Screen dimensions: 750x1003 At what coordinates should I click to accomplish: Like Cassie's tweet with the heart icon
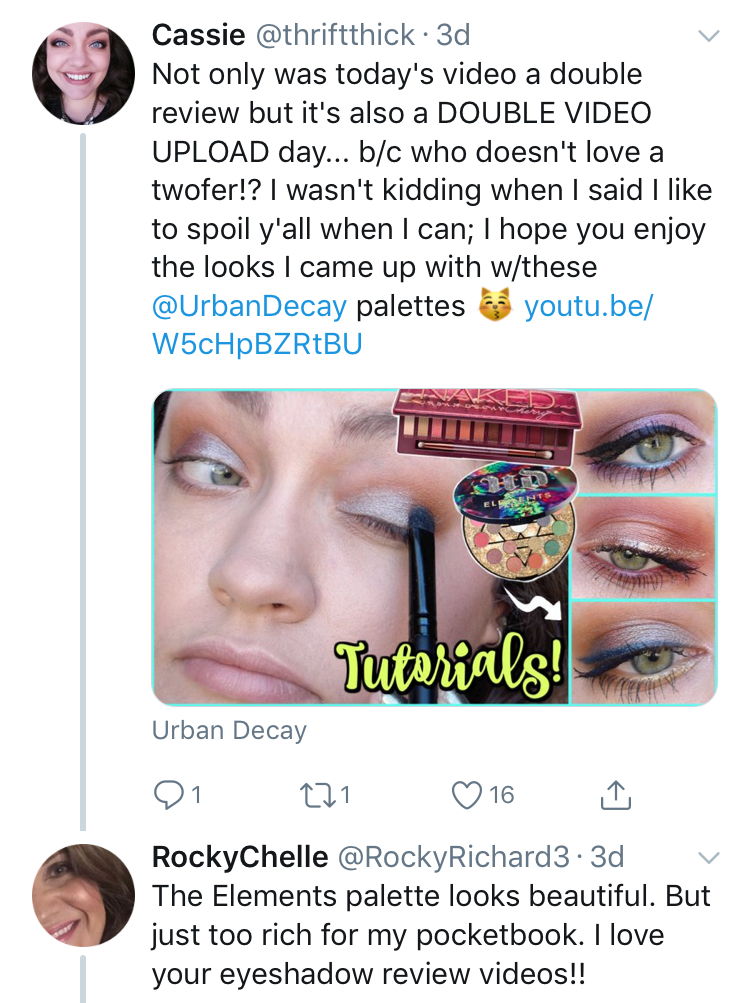click(467, 795)
